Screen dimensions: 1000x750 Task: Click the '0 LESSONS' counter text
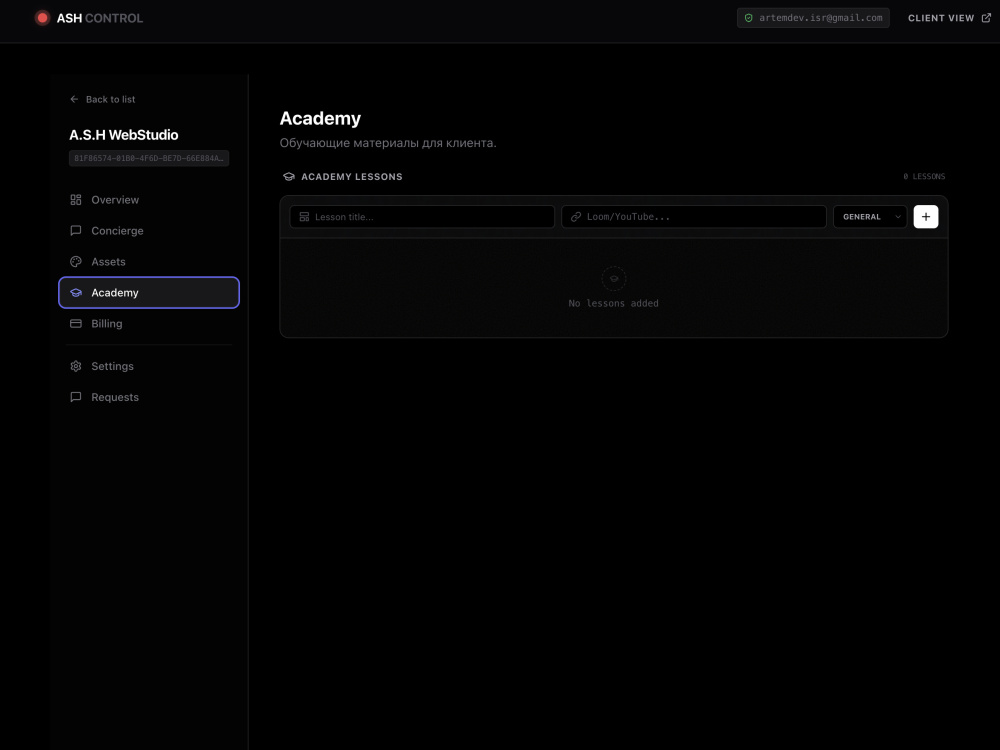click(x=924, y=177)
